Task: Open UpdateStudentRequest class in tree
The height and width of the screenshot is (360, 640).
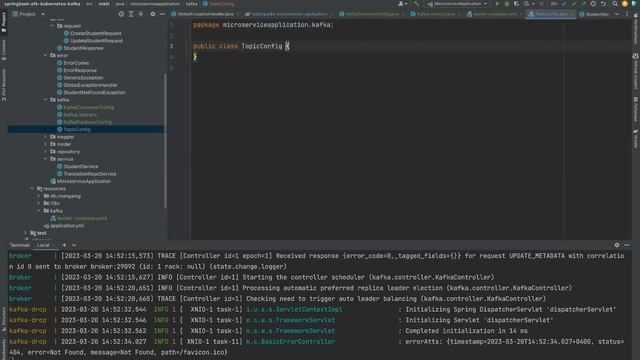Action: [x=96, y=40]
